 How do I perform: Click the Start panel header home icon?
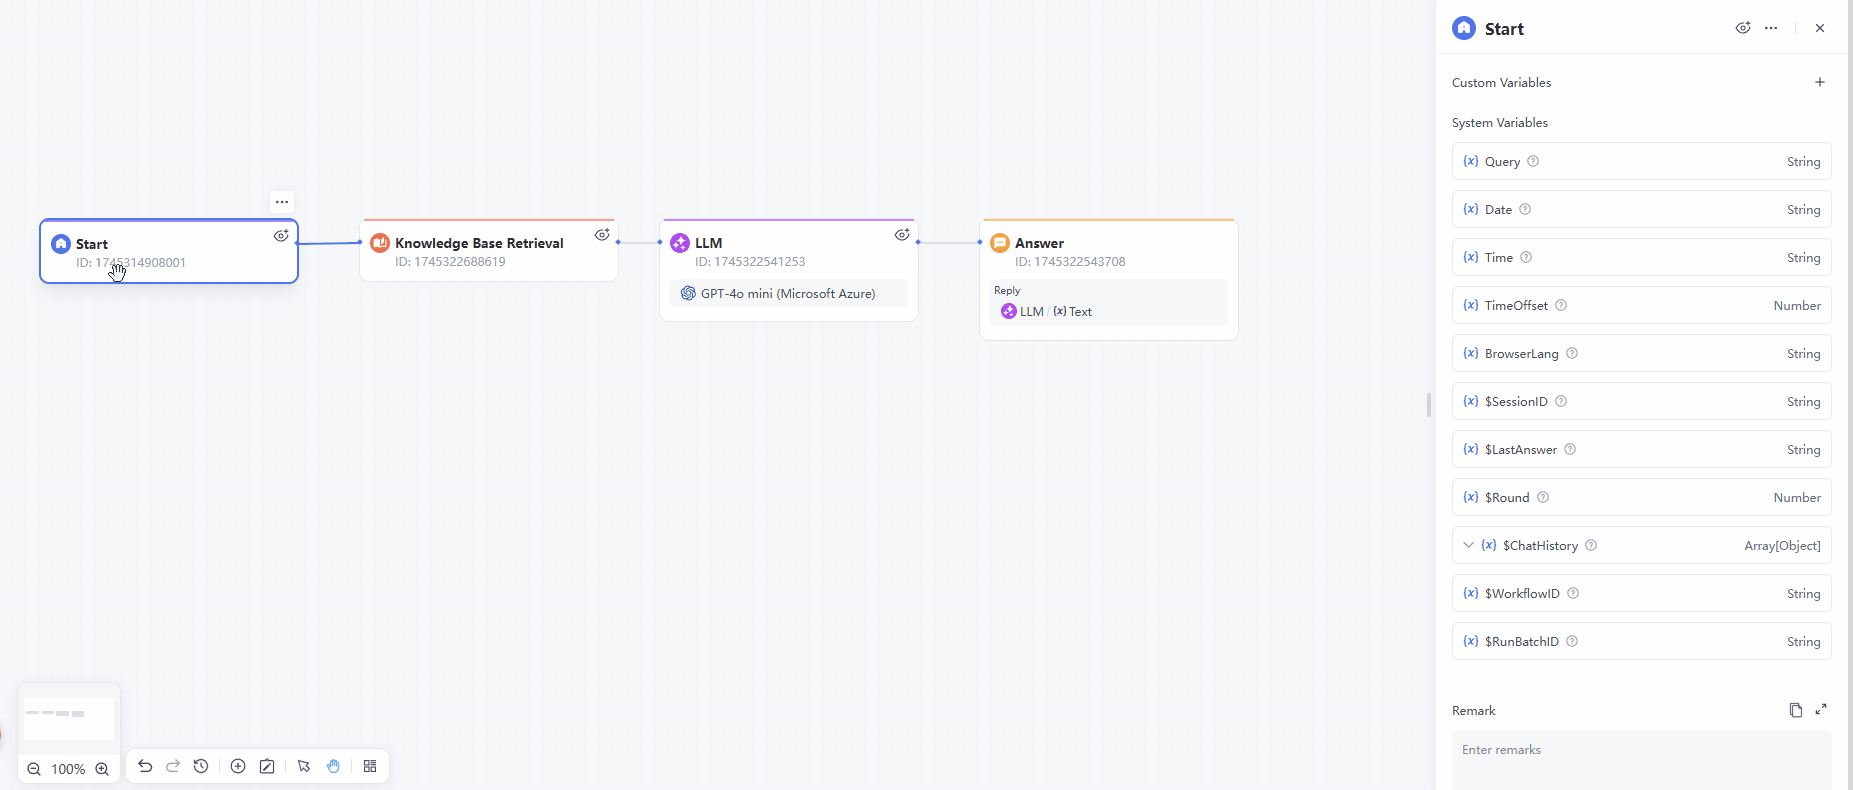[x=1464, y=28]
